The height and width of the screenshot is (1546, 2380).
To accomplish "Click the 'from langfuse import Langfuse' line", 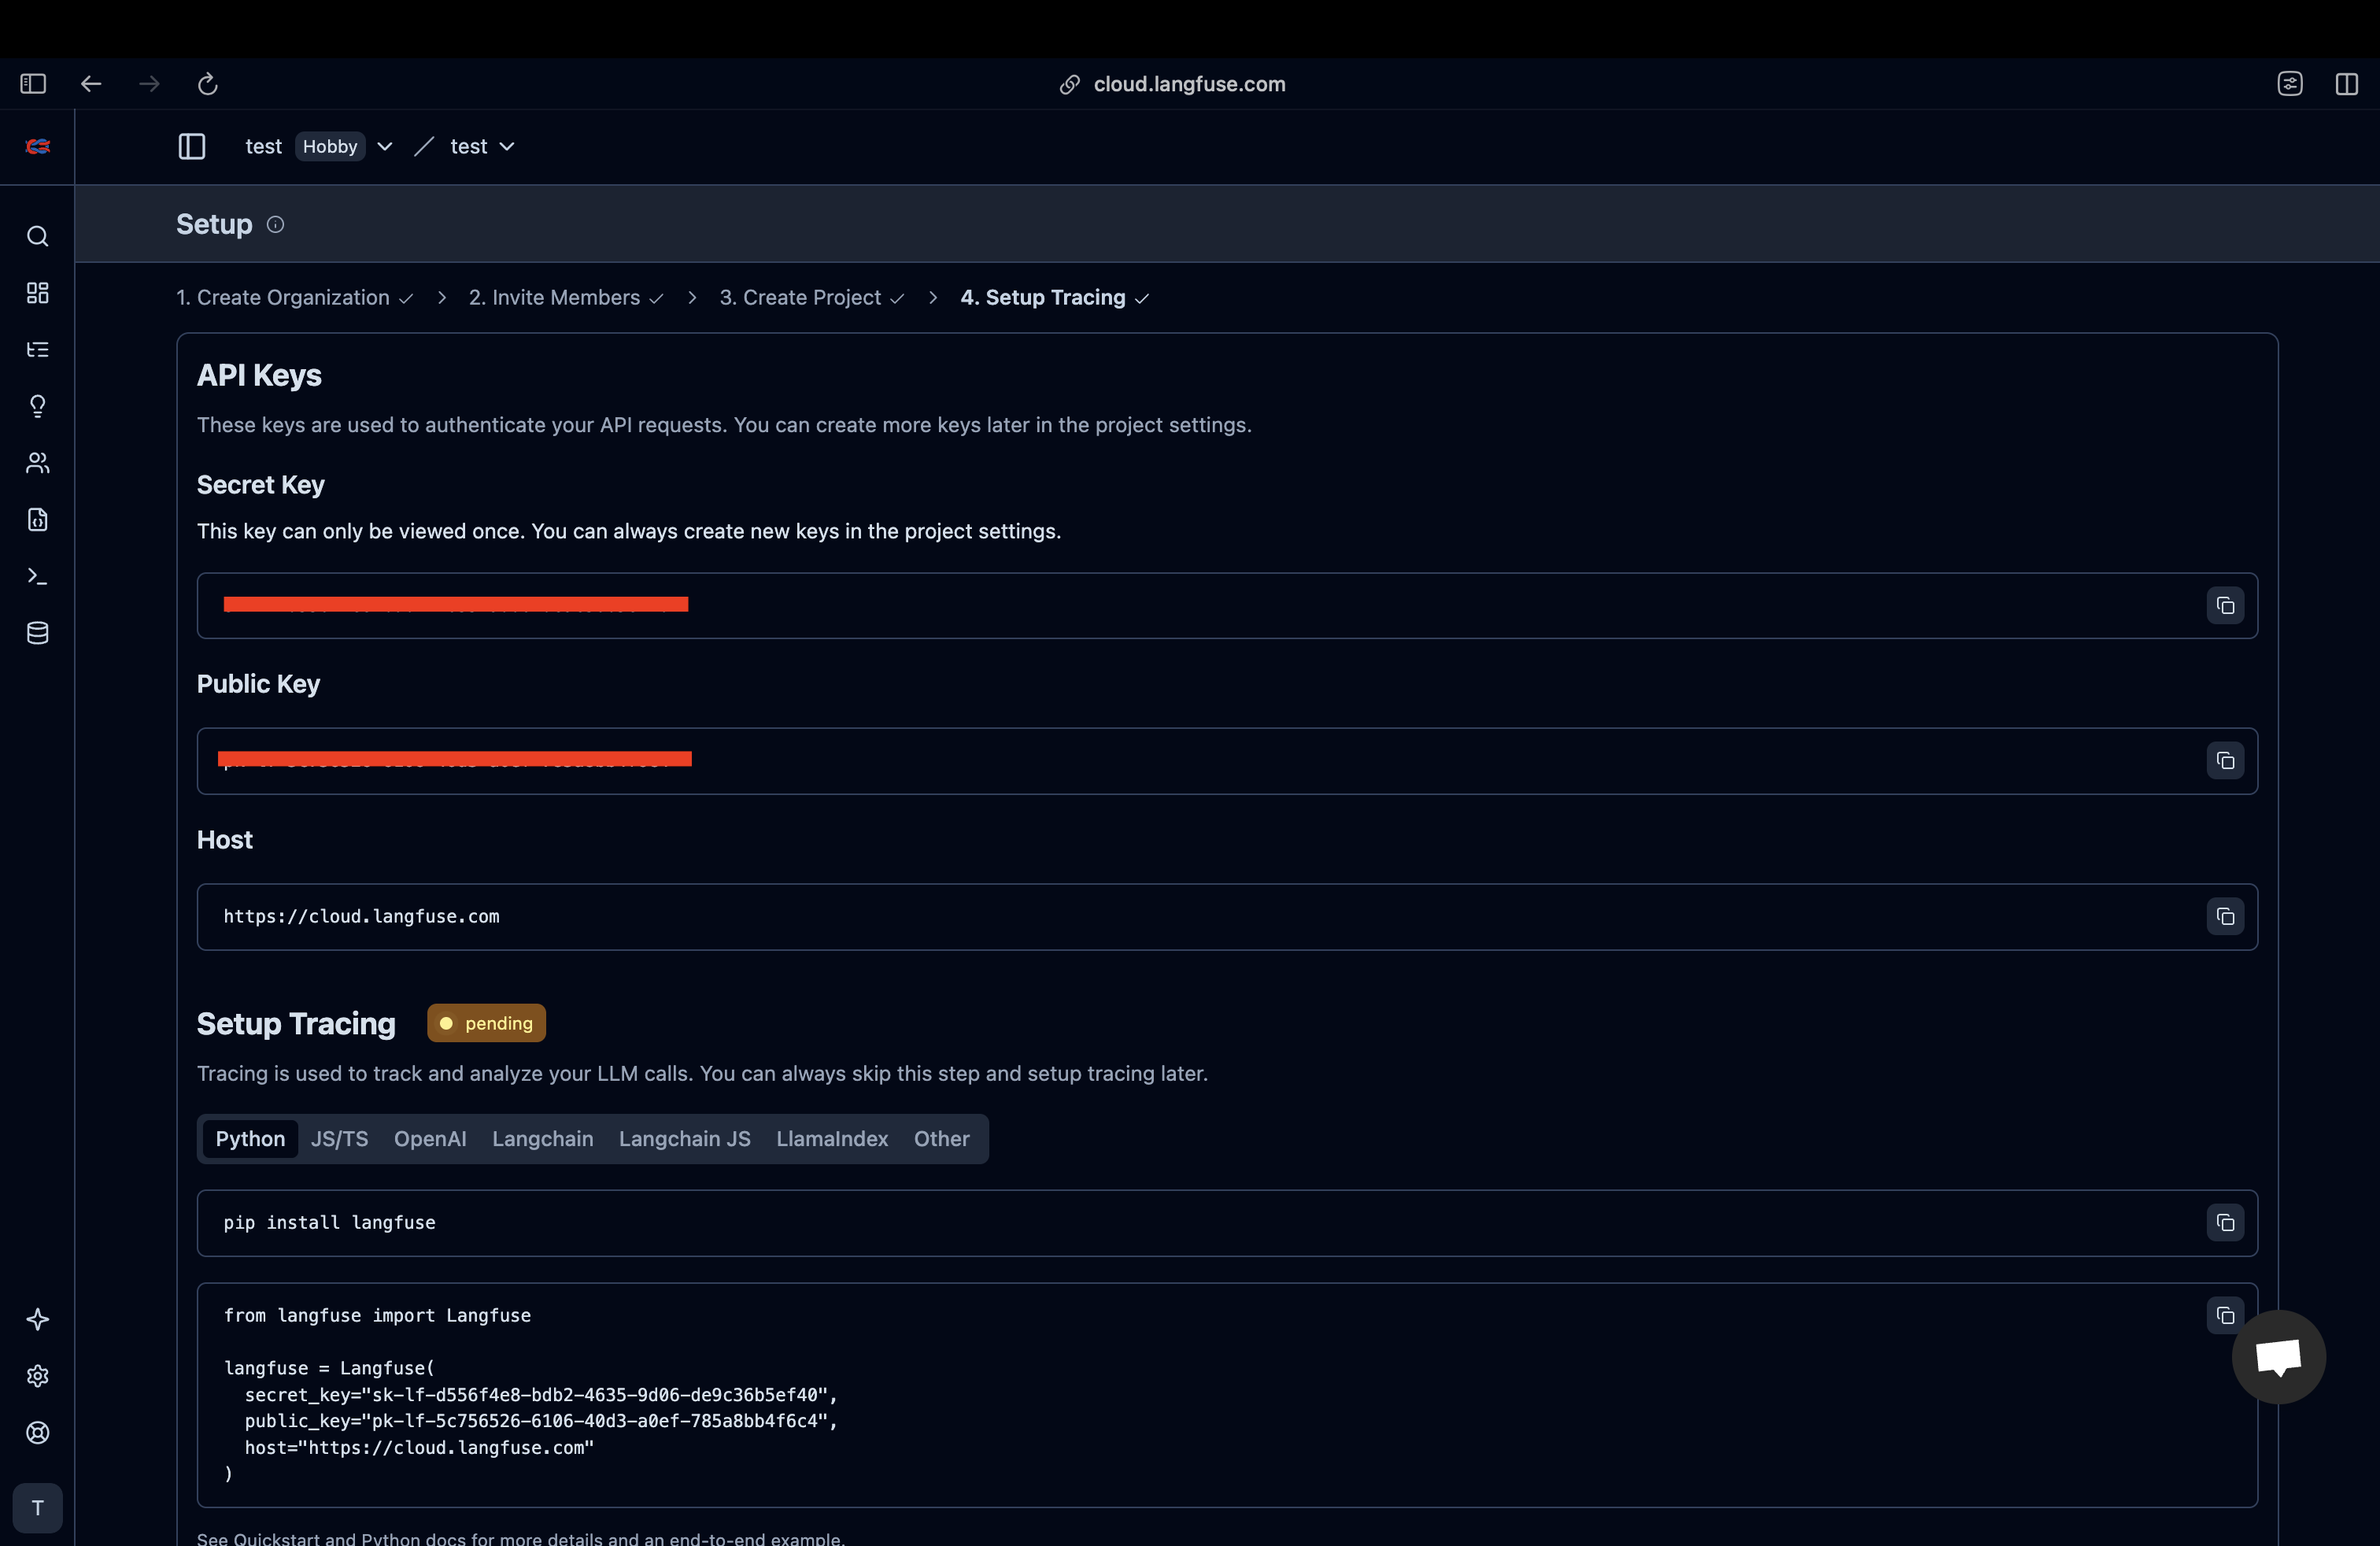I will point(377,1316).
